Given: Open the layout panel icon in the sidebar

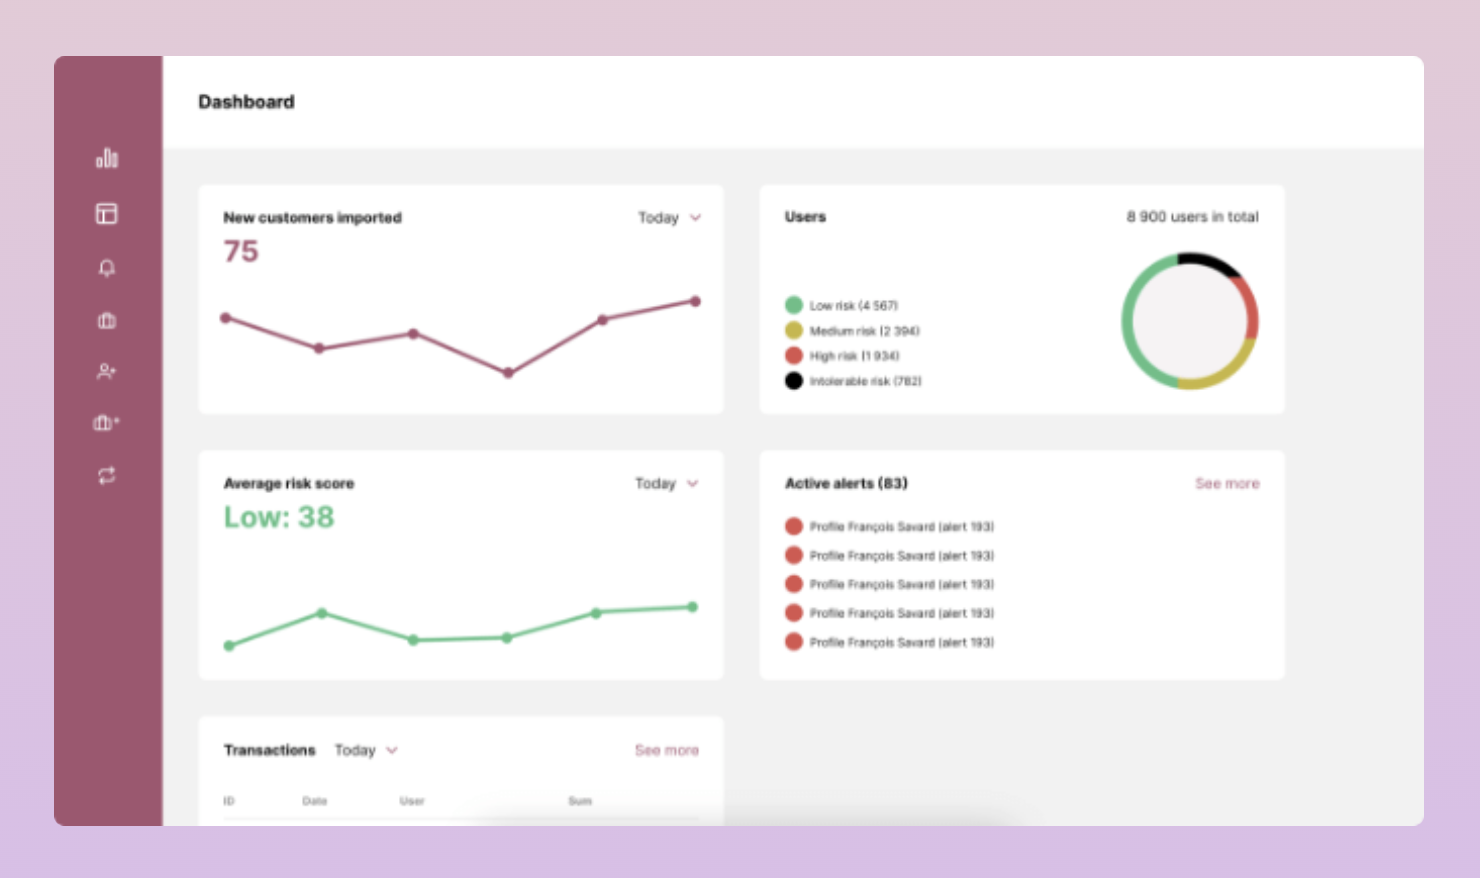Looking at the screenshot, I should click(107, 214).
